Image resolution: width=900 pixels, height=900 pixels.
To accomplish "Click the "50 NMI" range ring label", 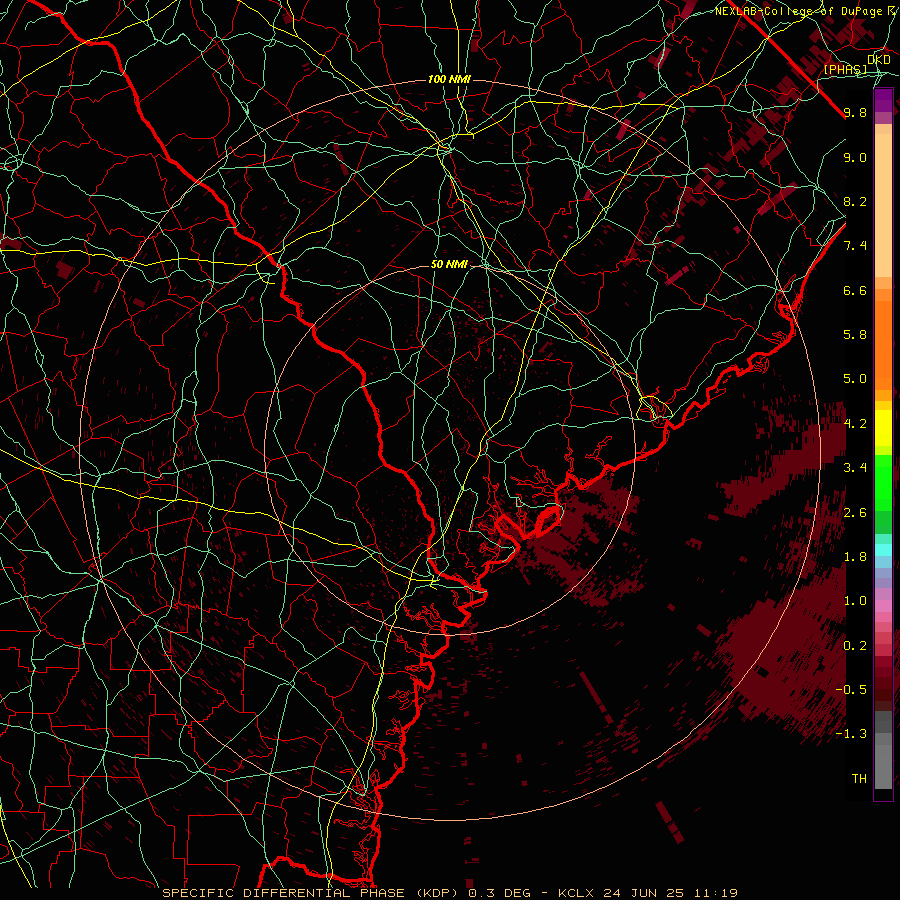I will [449, 264].
